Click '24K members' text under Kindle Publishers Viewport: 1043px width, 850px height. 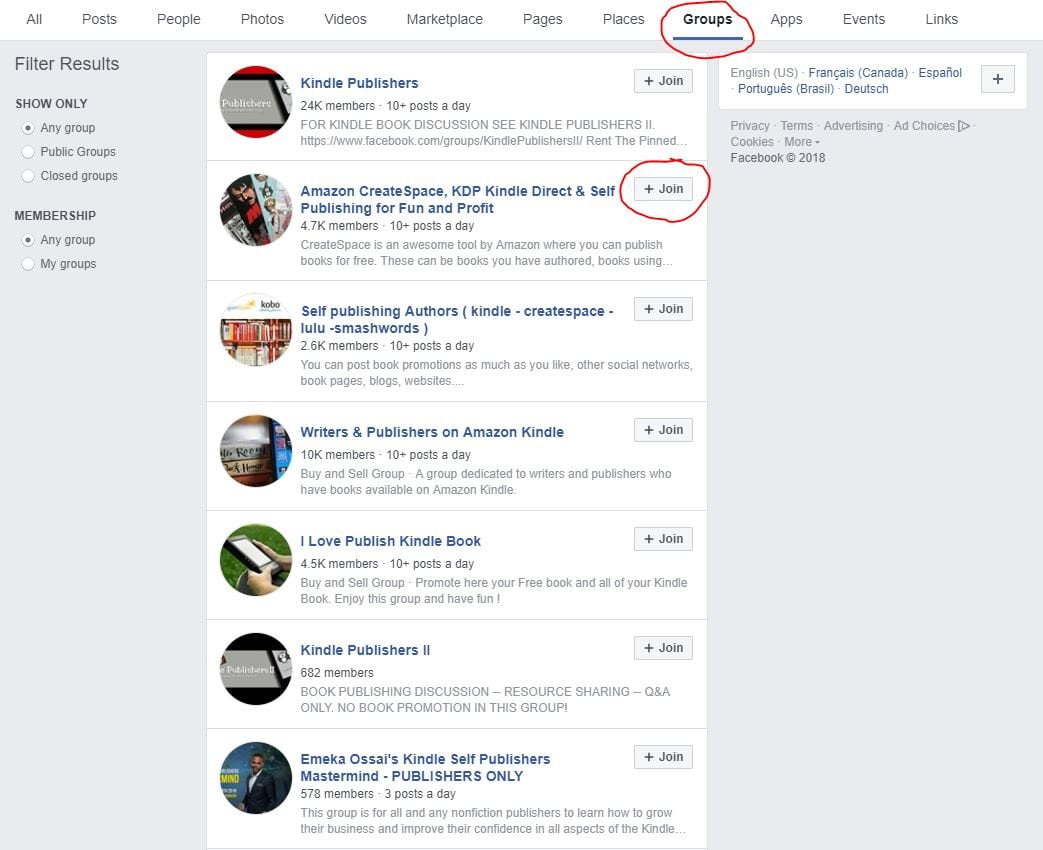pos(337,106)
